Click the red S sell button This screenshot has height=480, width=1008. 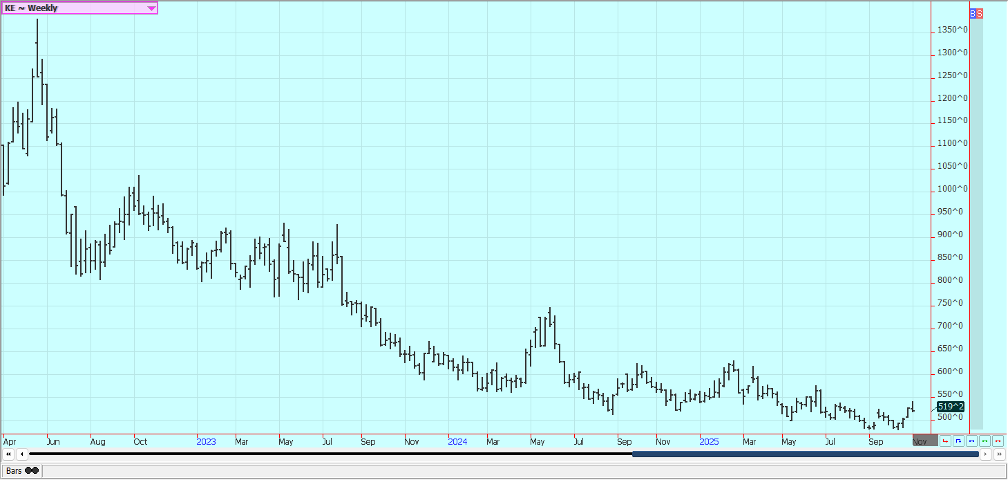click(x=980, y=13)
